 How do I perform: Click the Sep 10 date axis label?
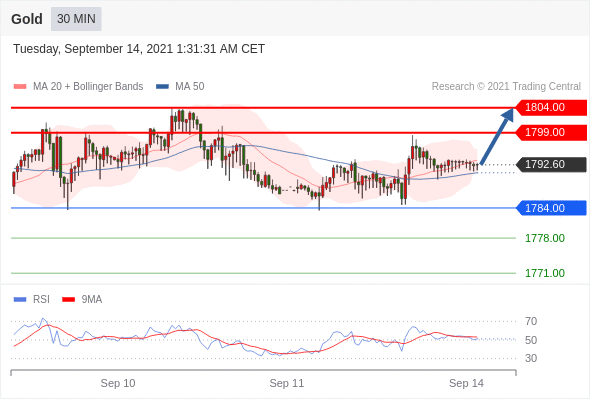coord(118,383)
